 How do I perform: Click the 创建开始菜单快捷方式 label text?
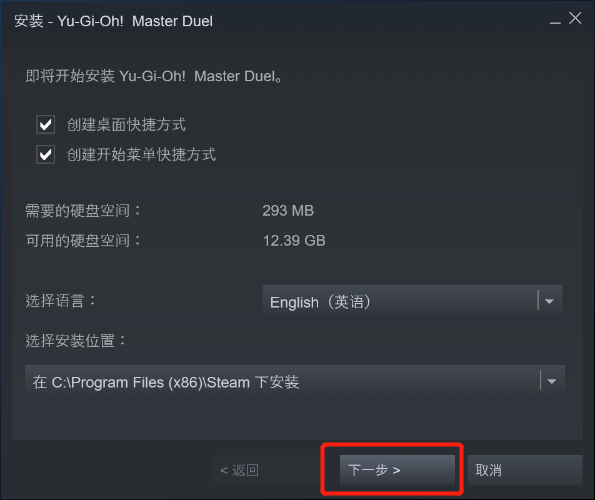click(x=141, y=154)
